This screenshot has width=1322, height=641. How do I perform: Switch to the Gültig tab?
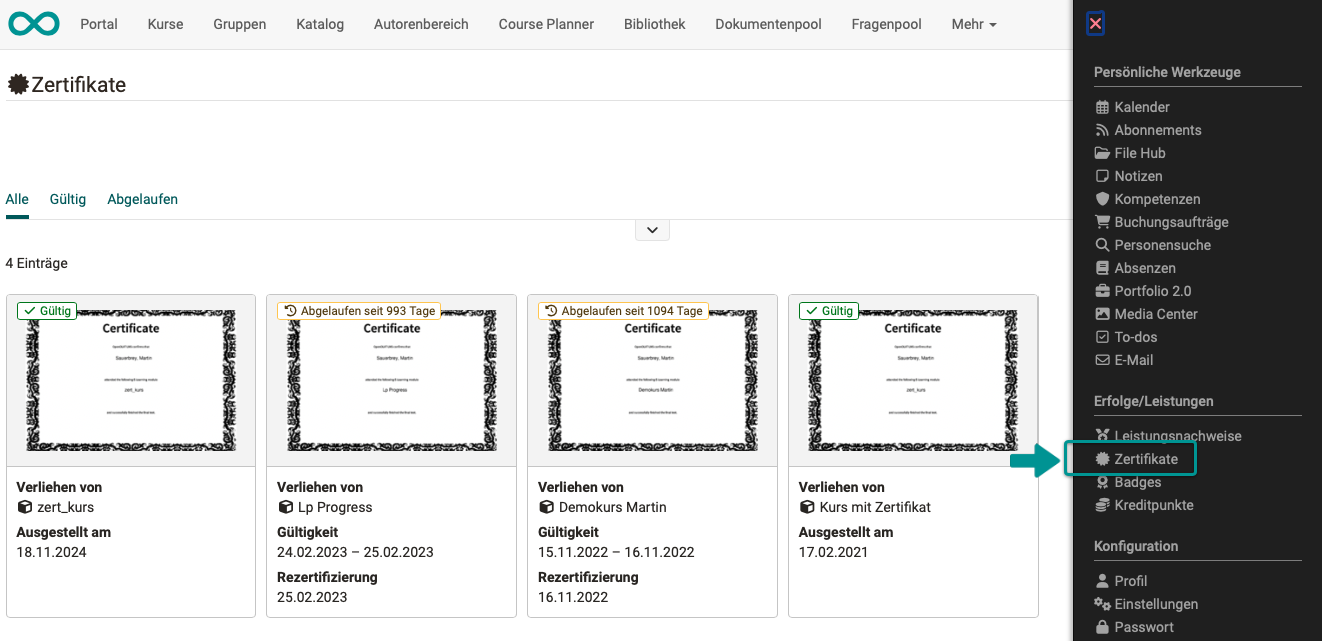click(x=68, y=199)
